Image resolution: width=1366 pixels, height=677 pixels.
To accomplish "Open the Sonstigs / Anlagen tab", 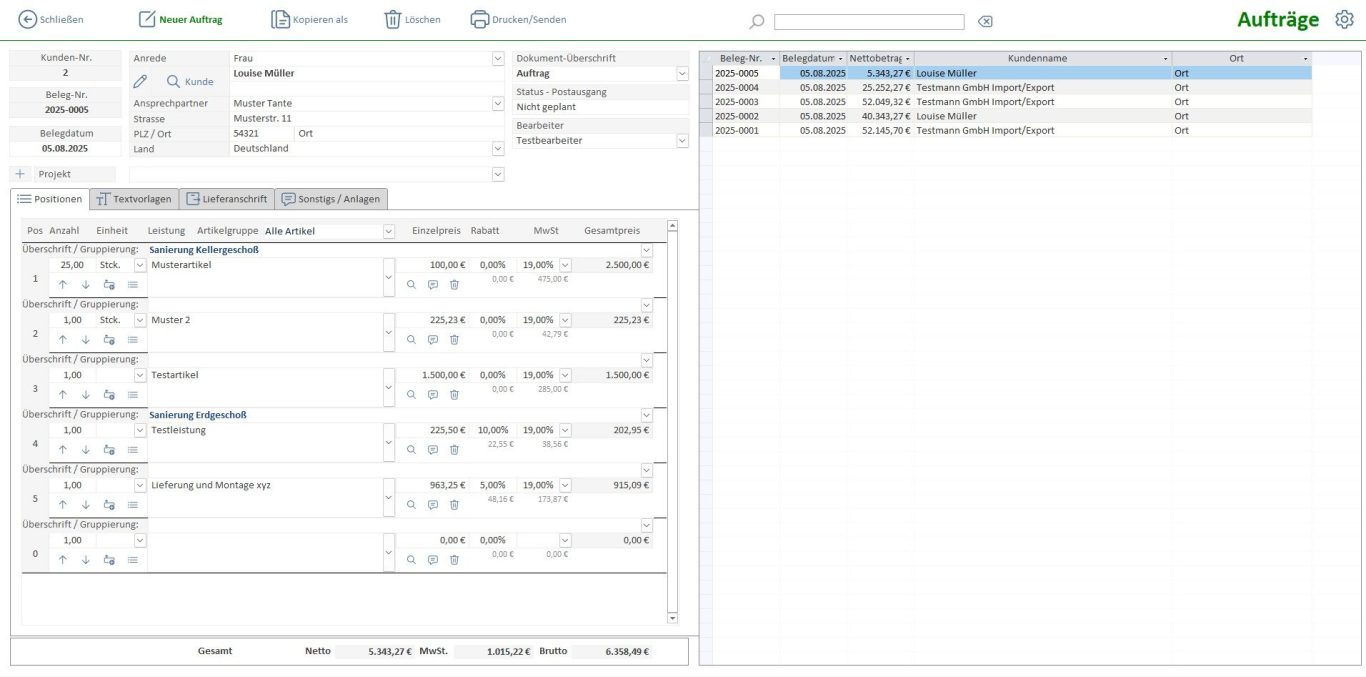I will (x=331, y=199).
